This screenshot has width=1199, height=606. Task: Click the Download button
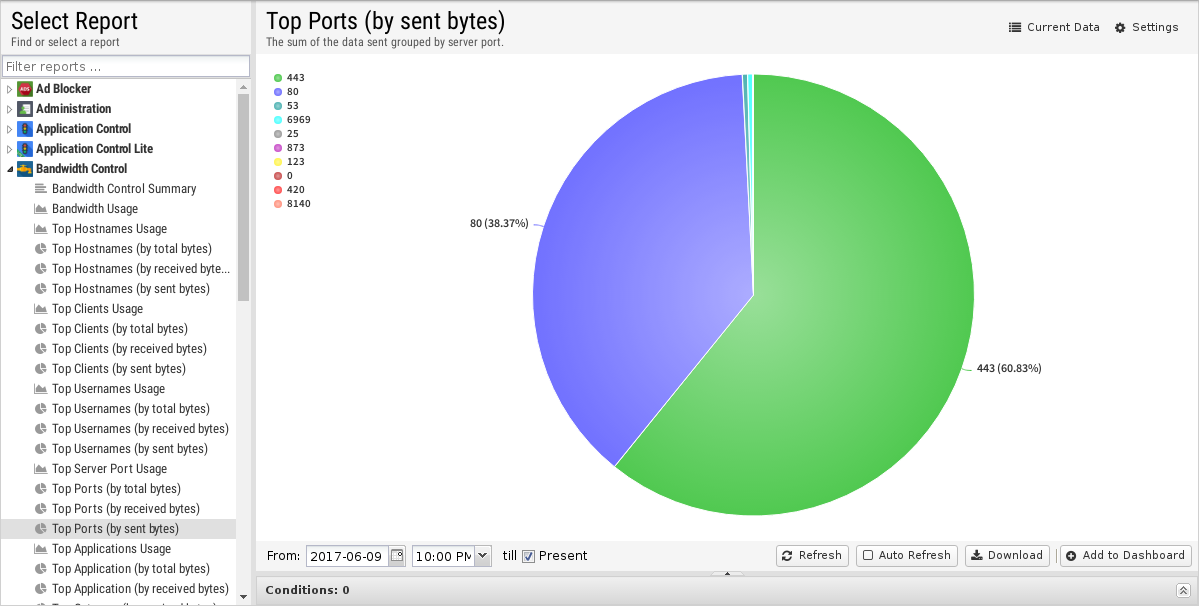[1007, 556]
